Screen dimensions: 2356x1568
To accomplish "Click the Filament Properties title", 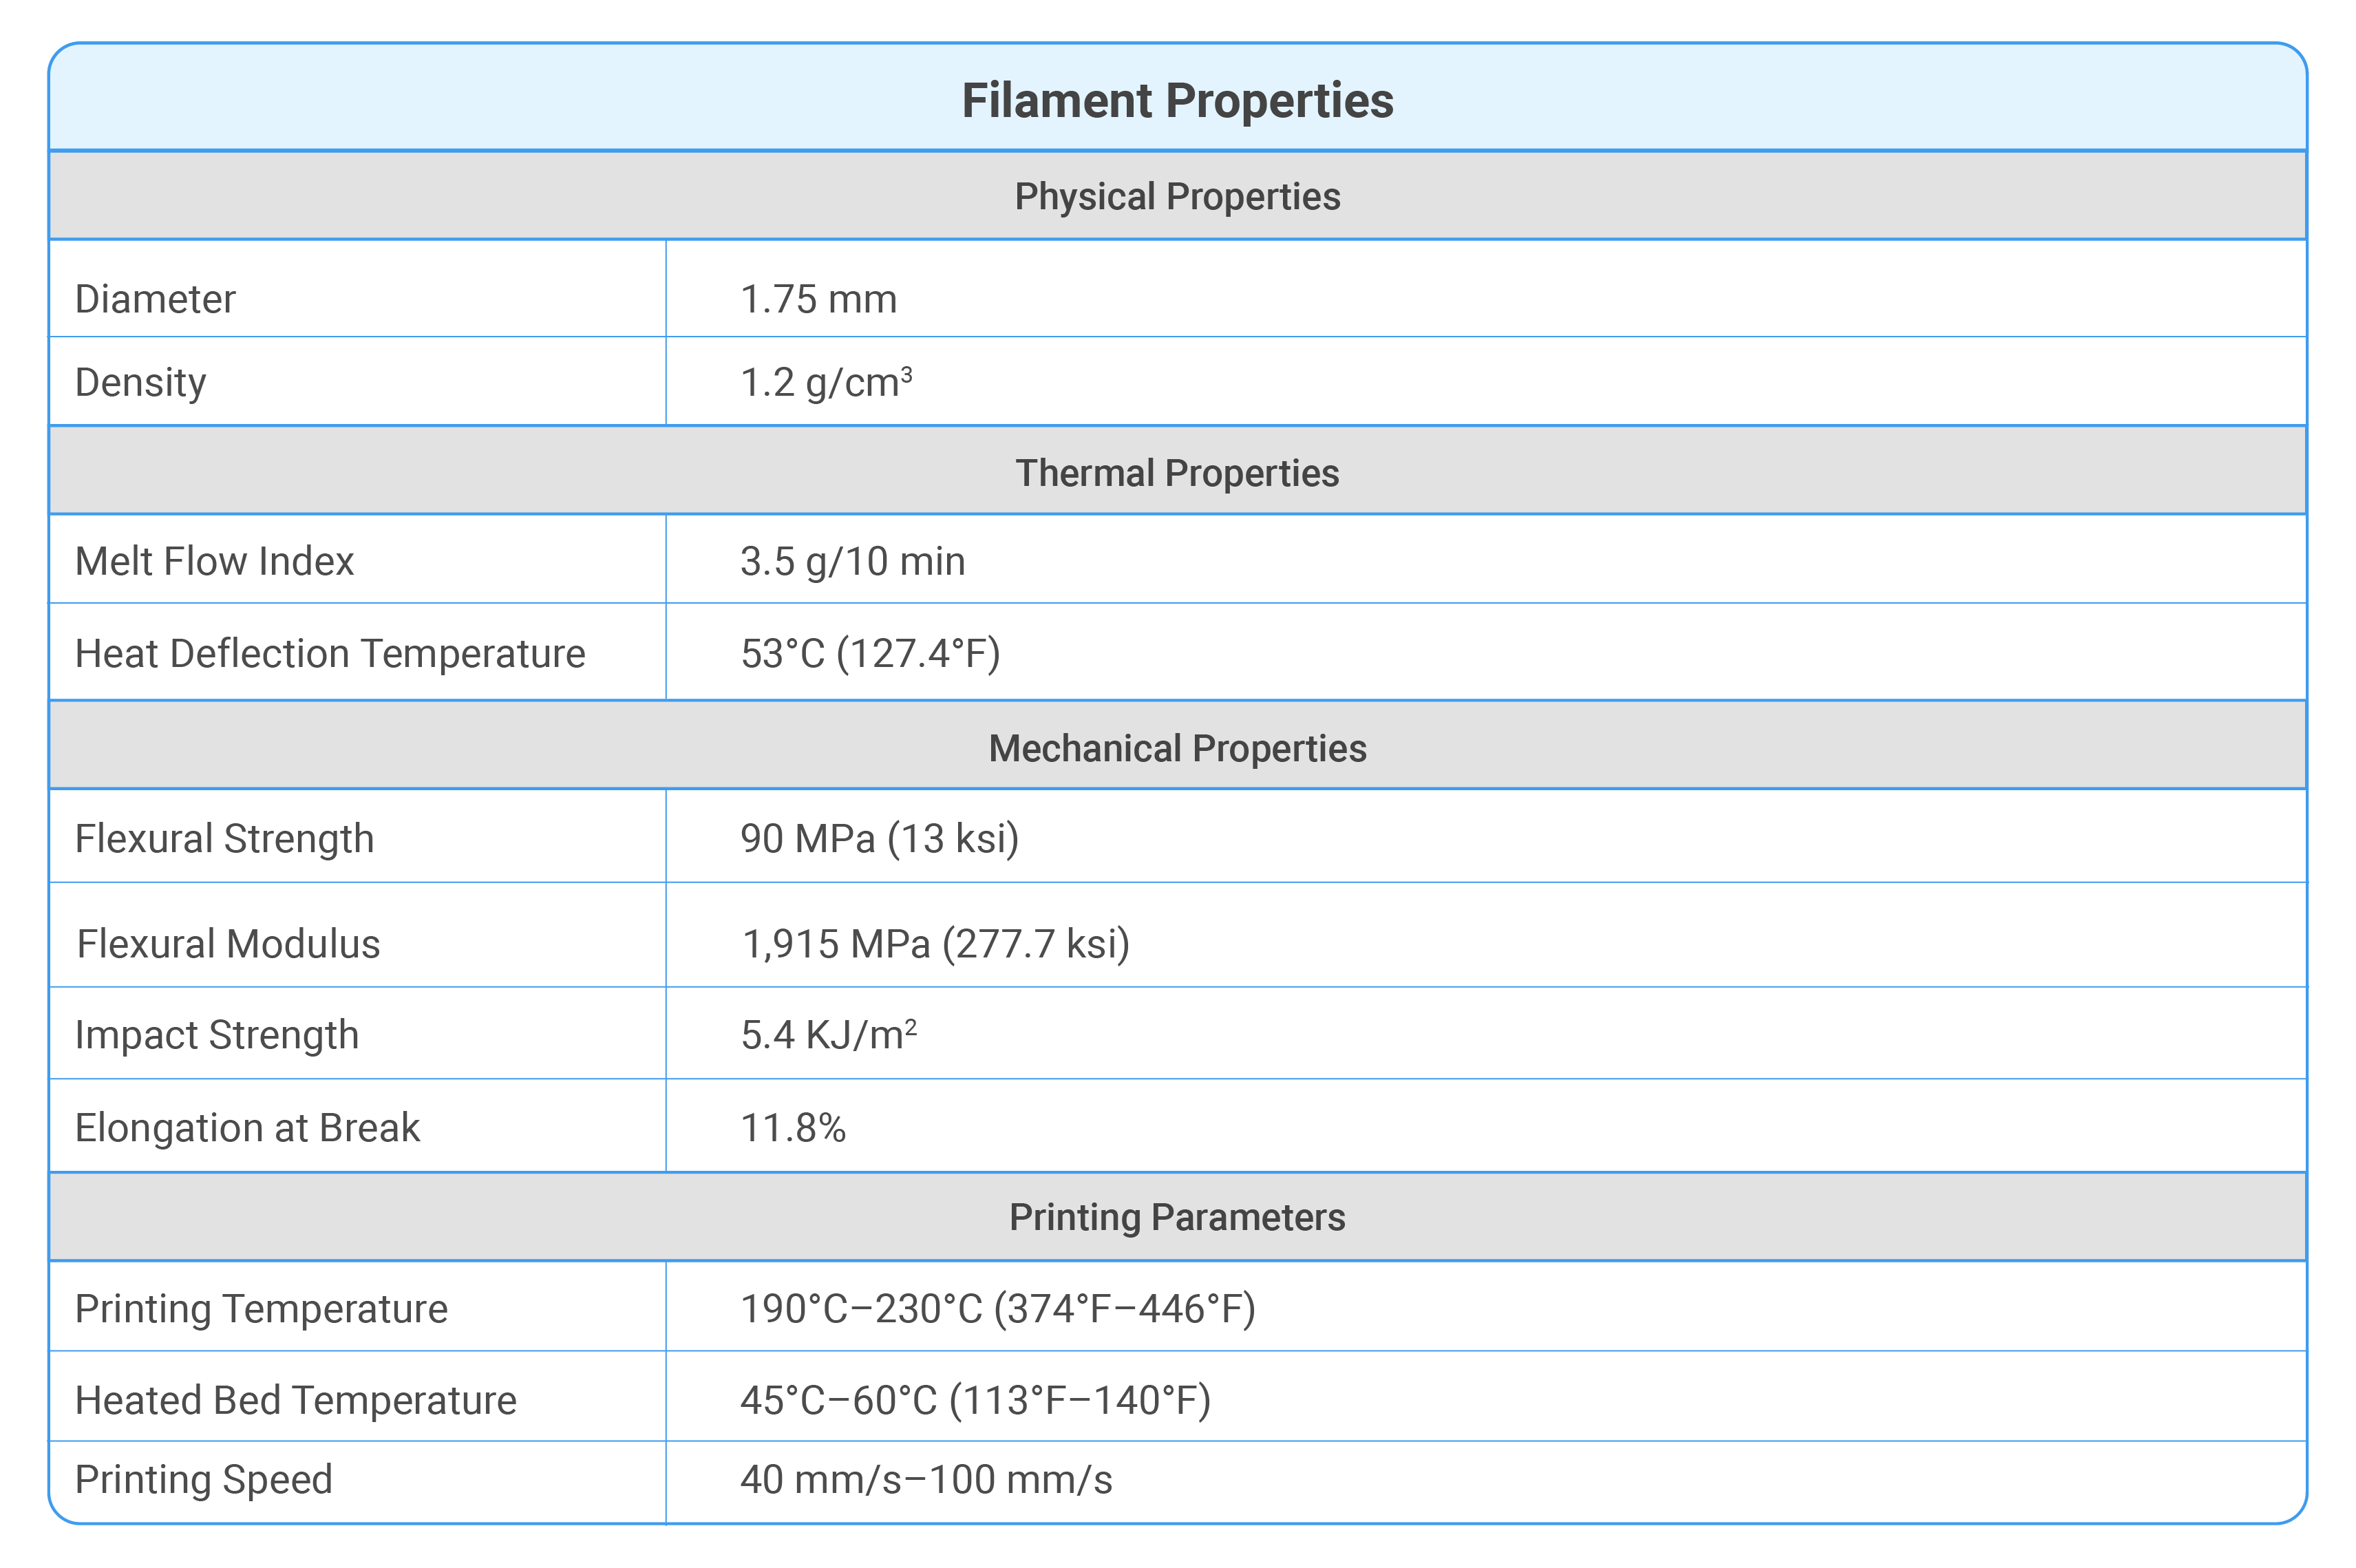I will point(1177,101).
